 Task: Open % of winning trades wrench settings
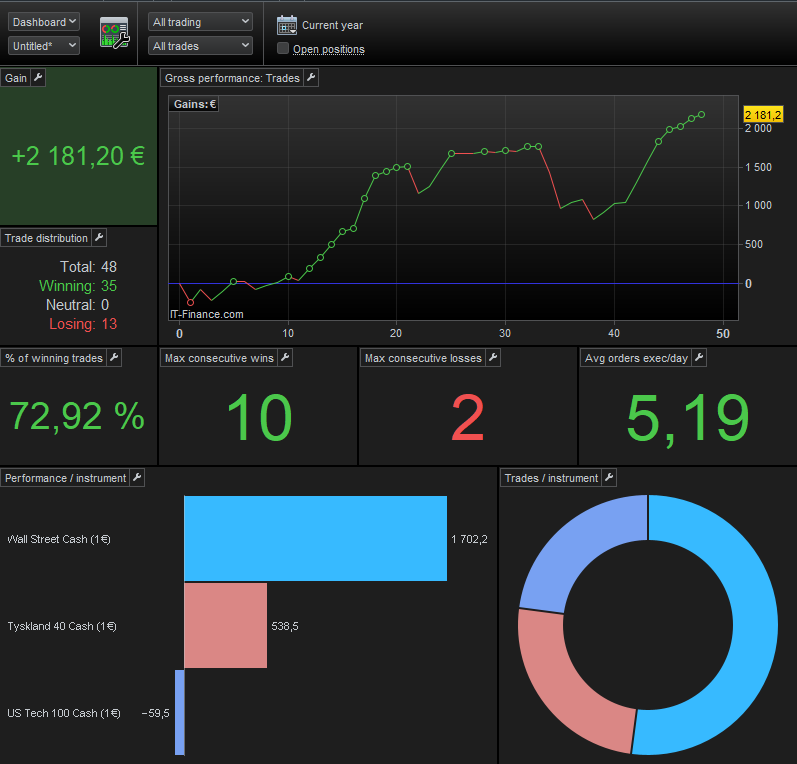pyautogui.click(x=114, y=357)
